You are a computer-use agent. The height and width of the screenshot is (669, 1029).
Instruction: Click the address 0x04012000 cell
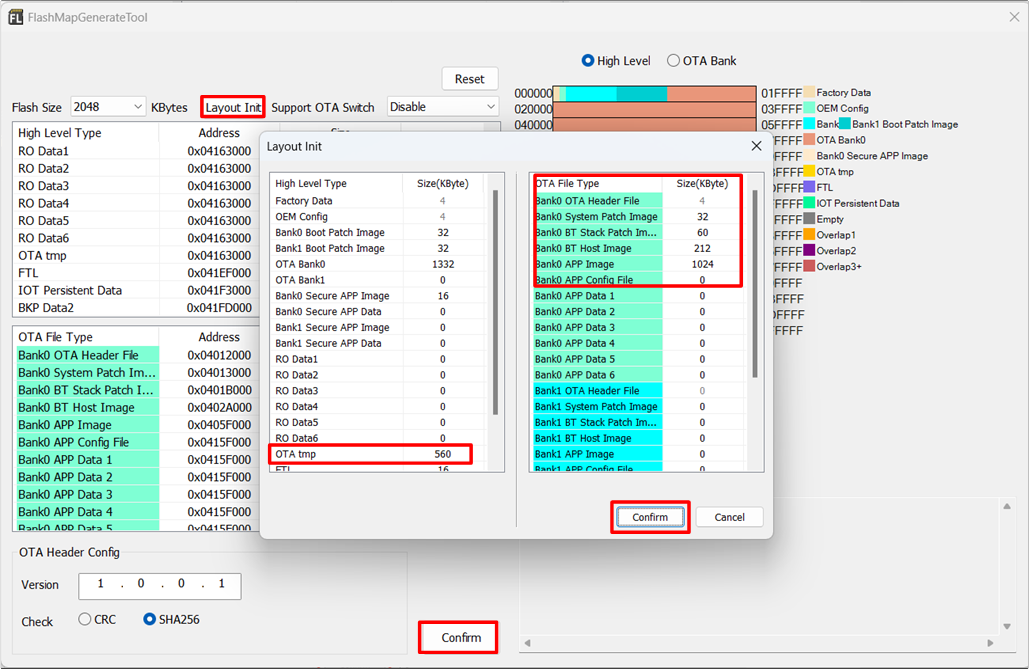pos(219,355)
